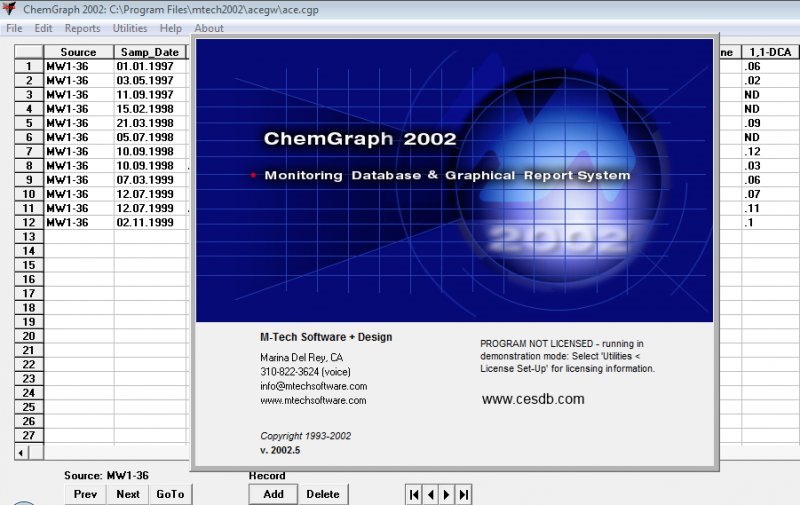
Task: Click date cell 02.11.1999
Action: (x=151, y=222)
